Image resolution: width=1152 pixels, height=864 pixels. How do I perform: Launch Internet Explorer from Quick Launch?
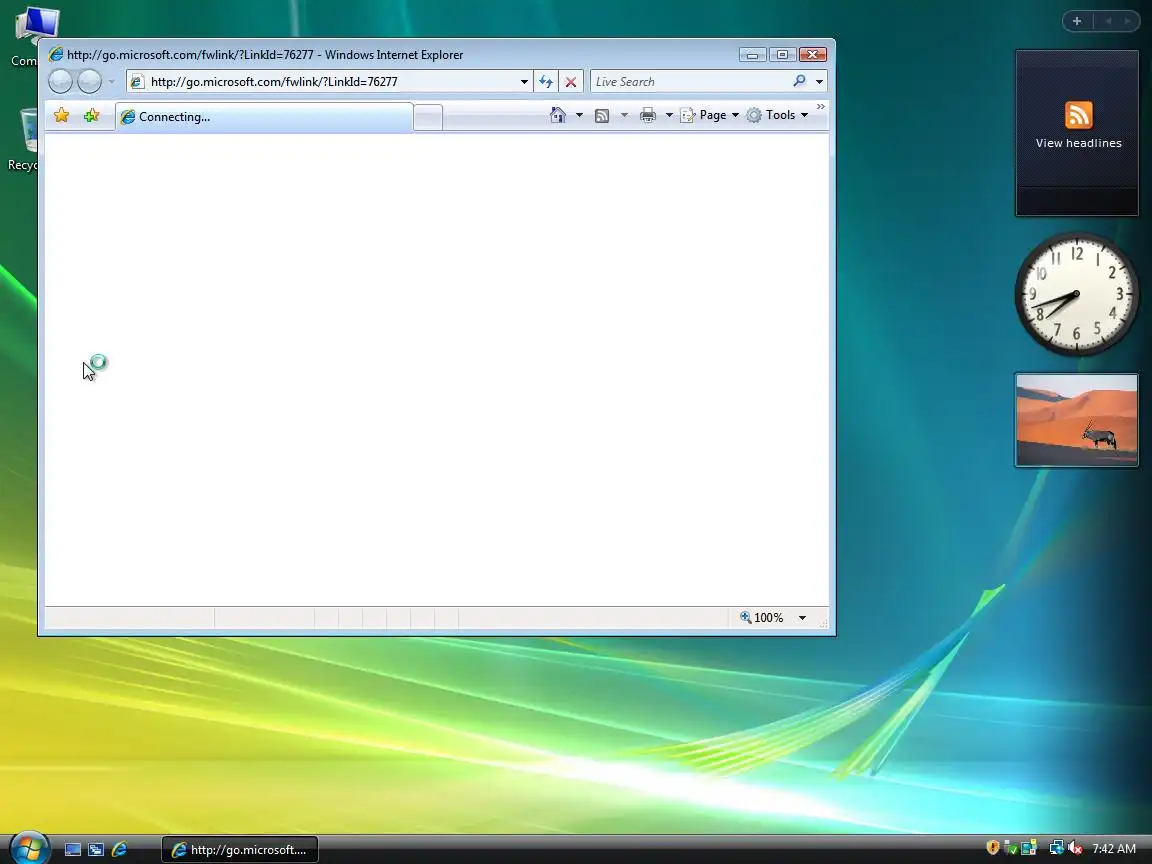pyautogui.click(x=119, y=849)
